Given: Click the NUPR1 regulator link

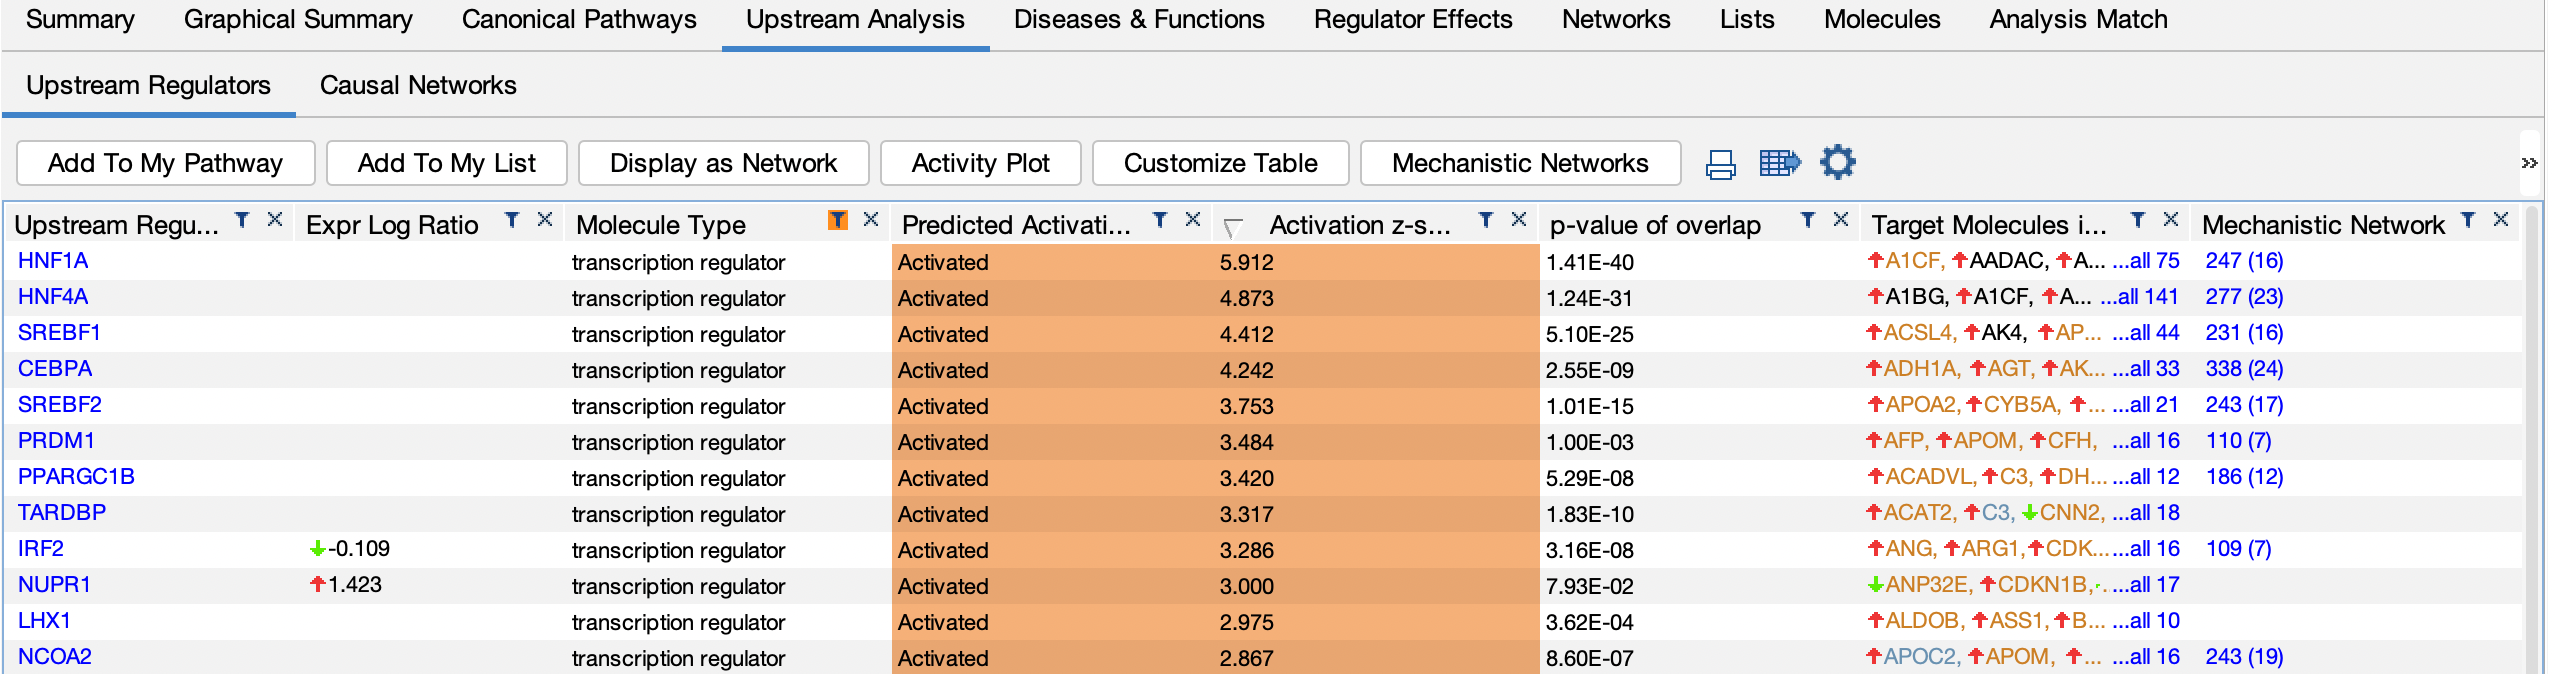Looking at the screenshot, I should tap(54, 585).
